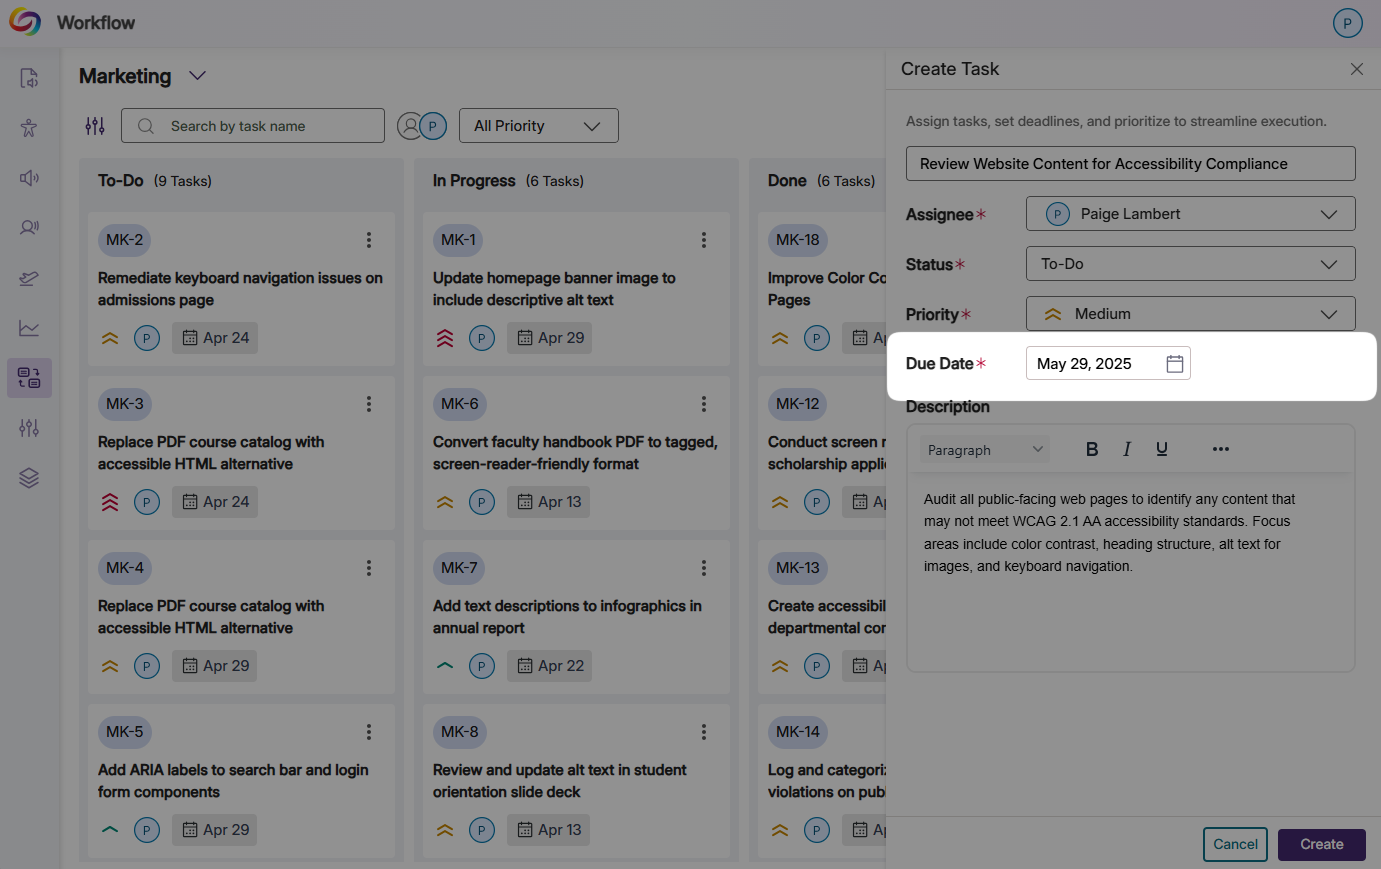Open the filter settings icon beside search
The image size is (1381, 869).
pos(95,126)
